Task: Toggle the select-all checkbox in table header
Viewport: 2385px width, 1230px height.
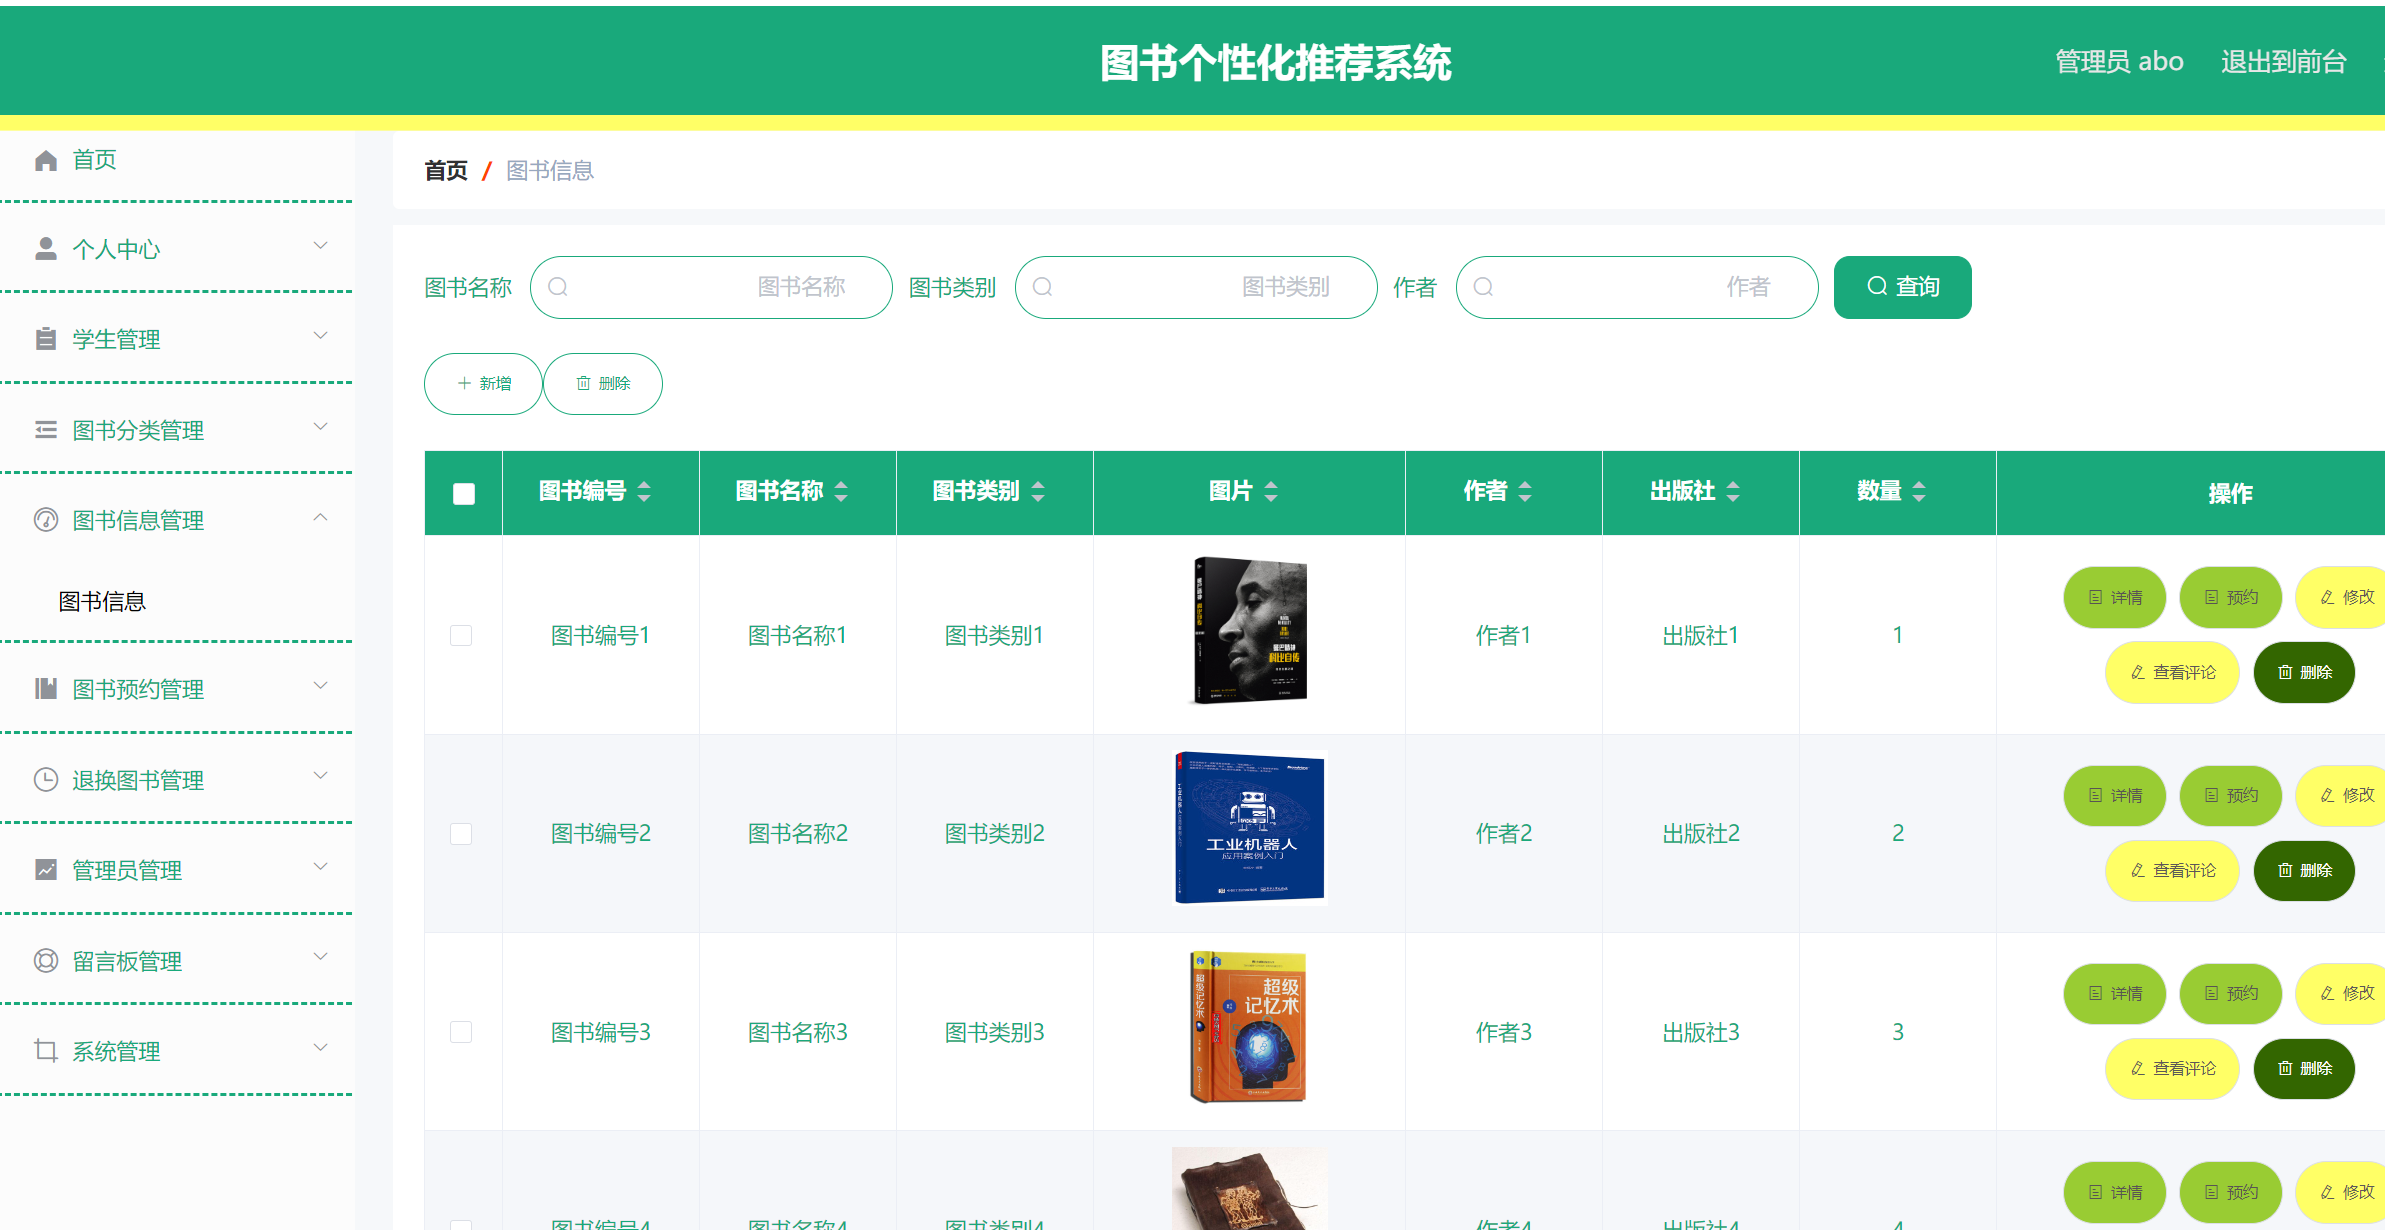Action: [x=462, y=492]
